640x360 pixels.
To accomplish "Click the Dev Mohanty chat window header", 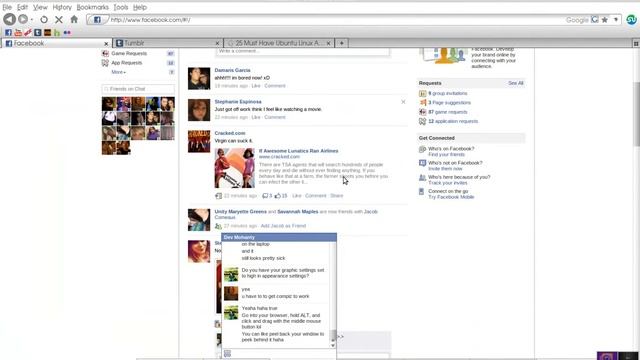I will tap(279, 237).
